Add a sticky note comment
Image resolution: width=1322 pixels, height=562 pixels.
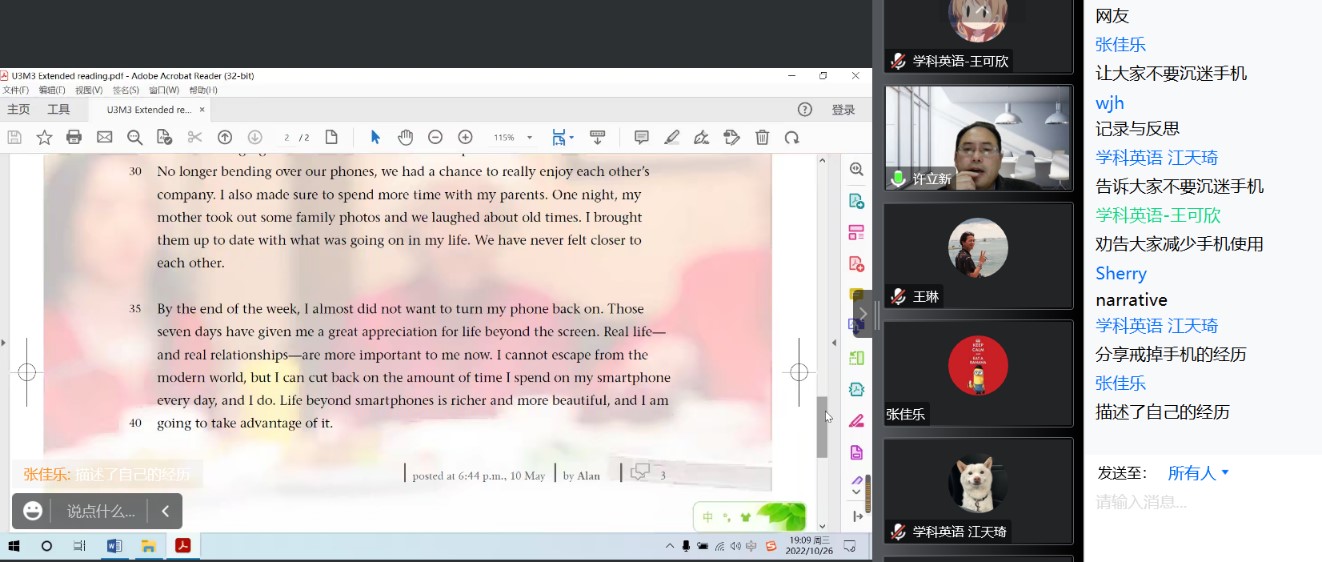coord(641,137)
